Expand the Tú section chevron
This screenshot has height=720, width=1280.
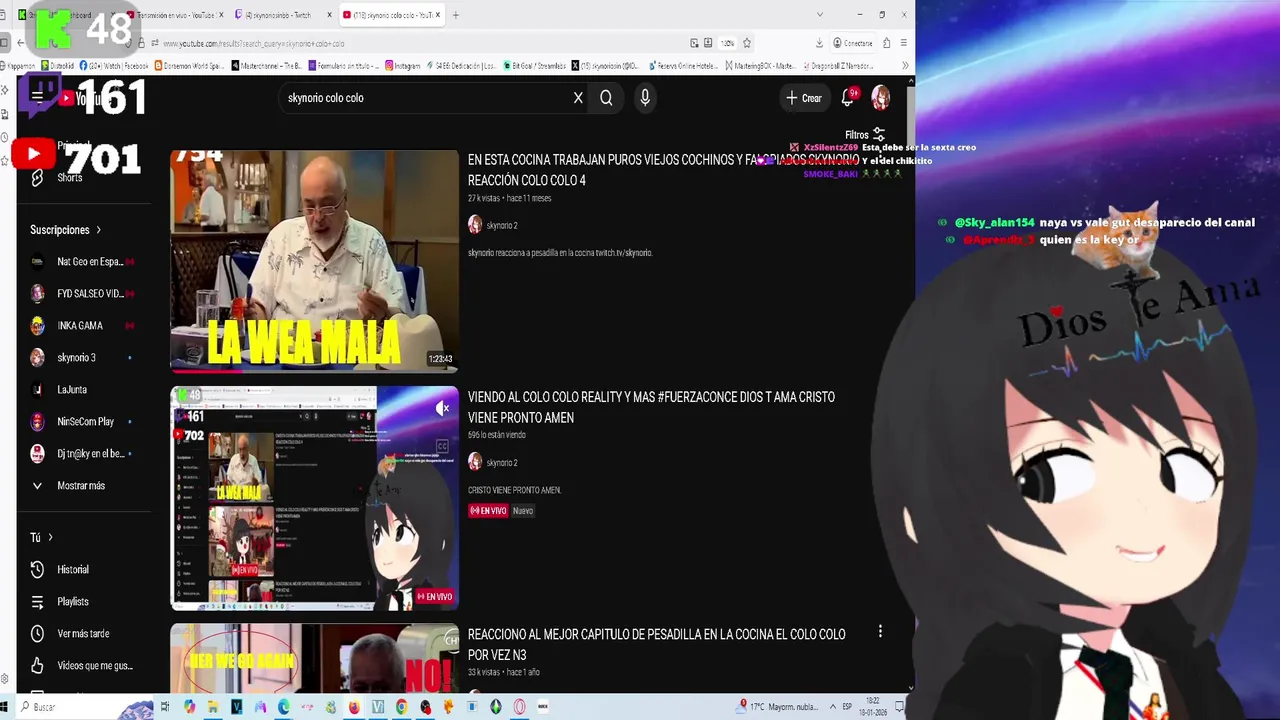[x=50, y=538]
